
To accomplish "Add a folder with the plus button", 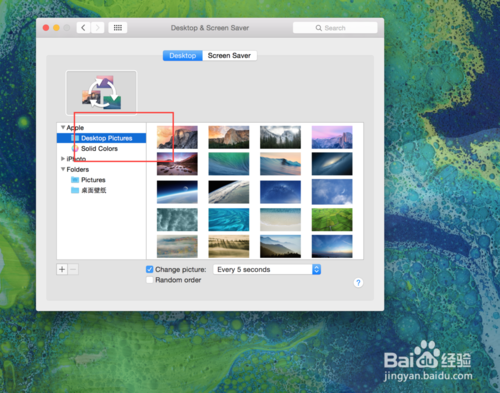I will click(x=62, y=269).
